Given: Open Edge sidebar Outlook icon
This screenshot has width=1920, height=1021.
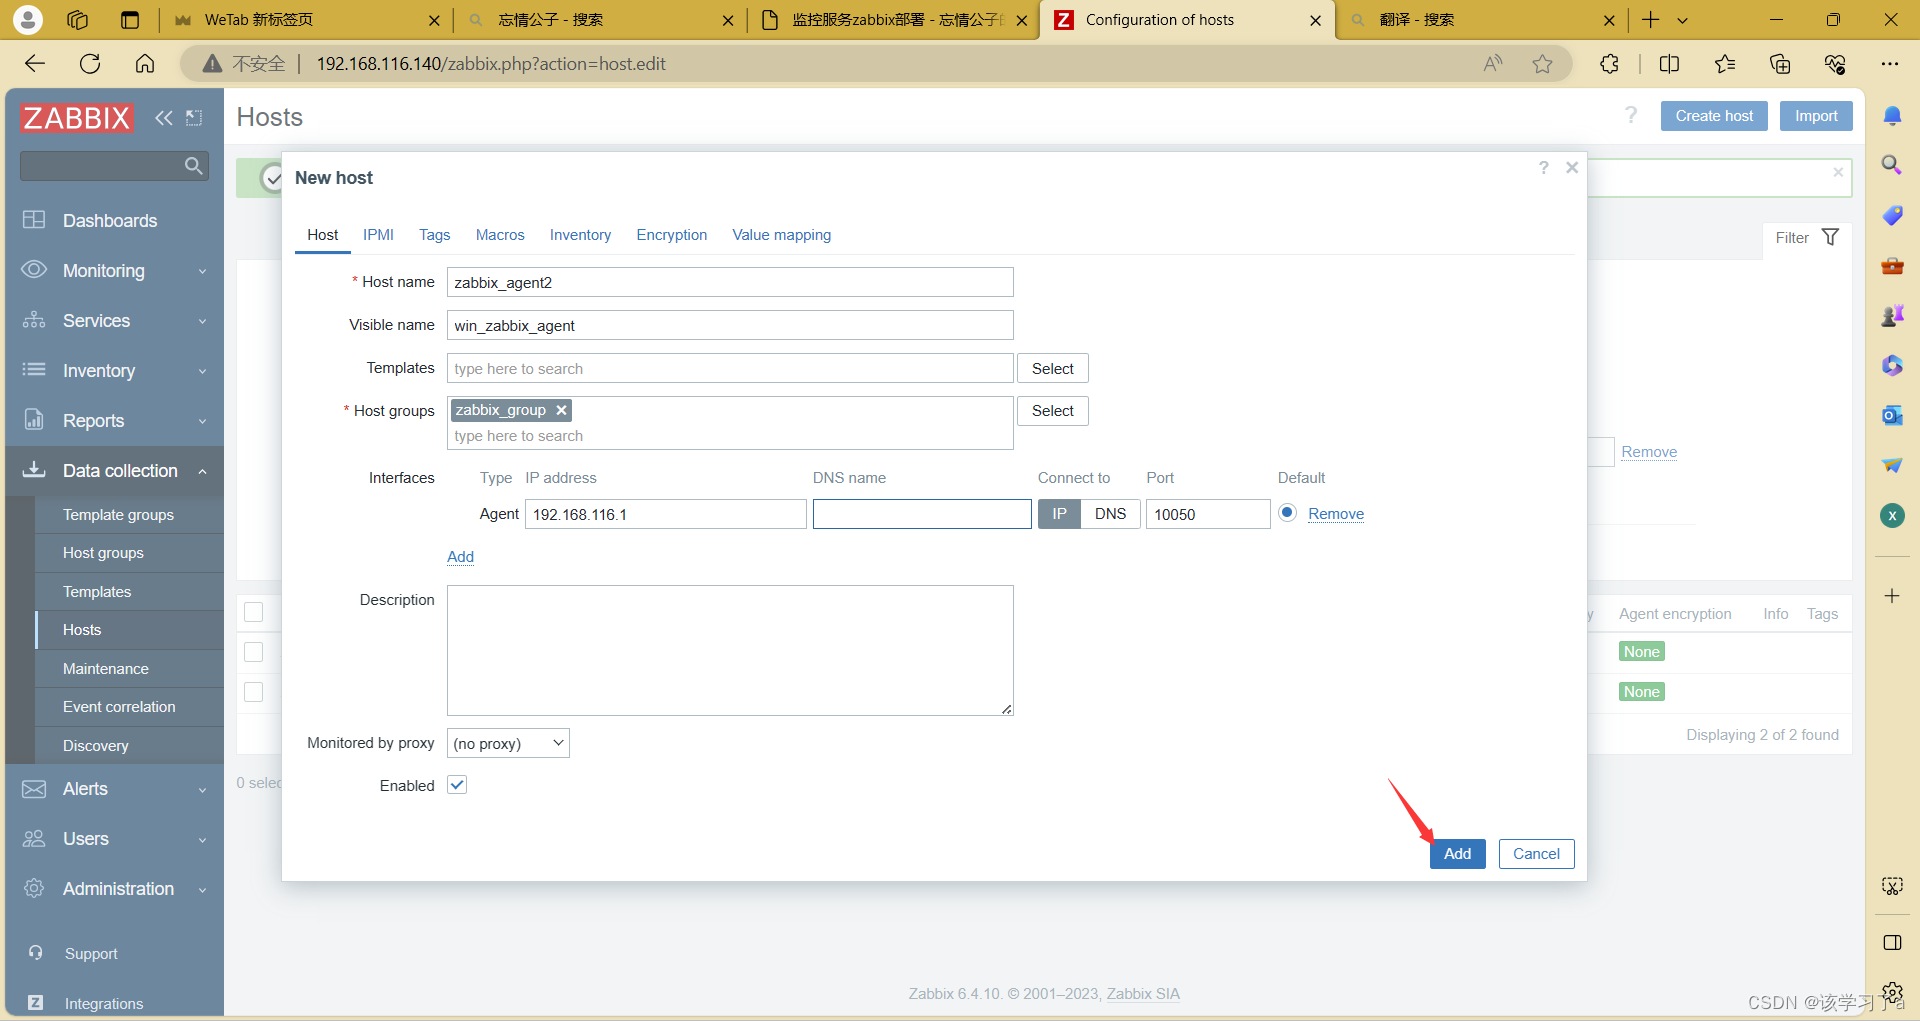Looking at the screenshot, I should [1892, 415].
